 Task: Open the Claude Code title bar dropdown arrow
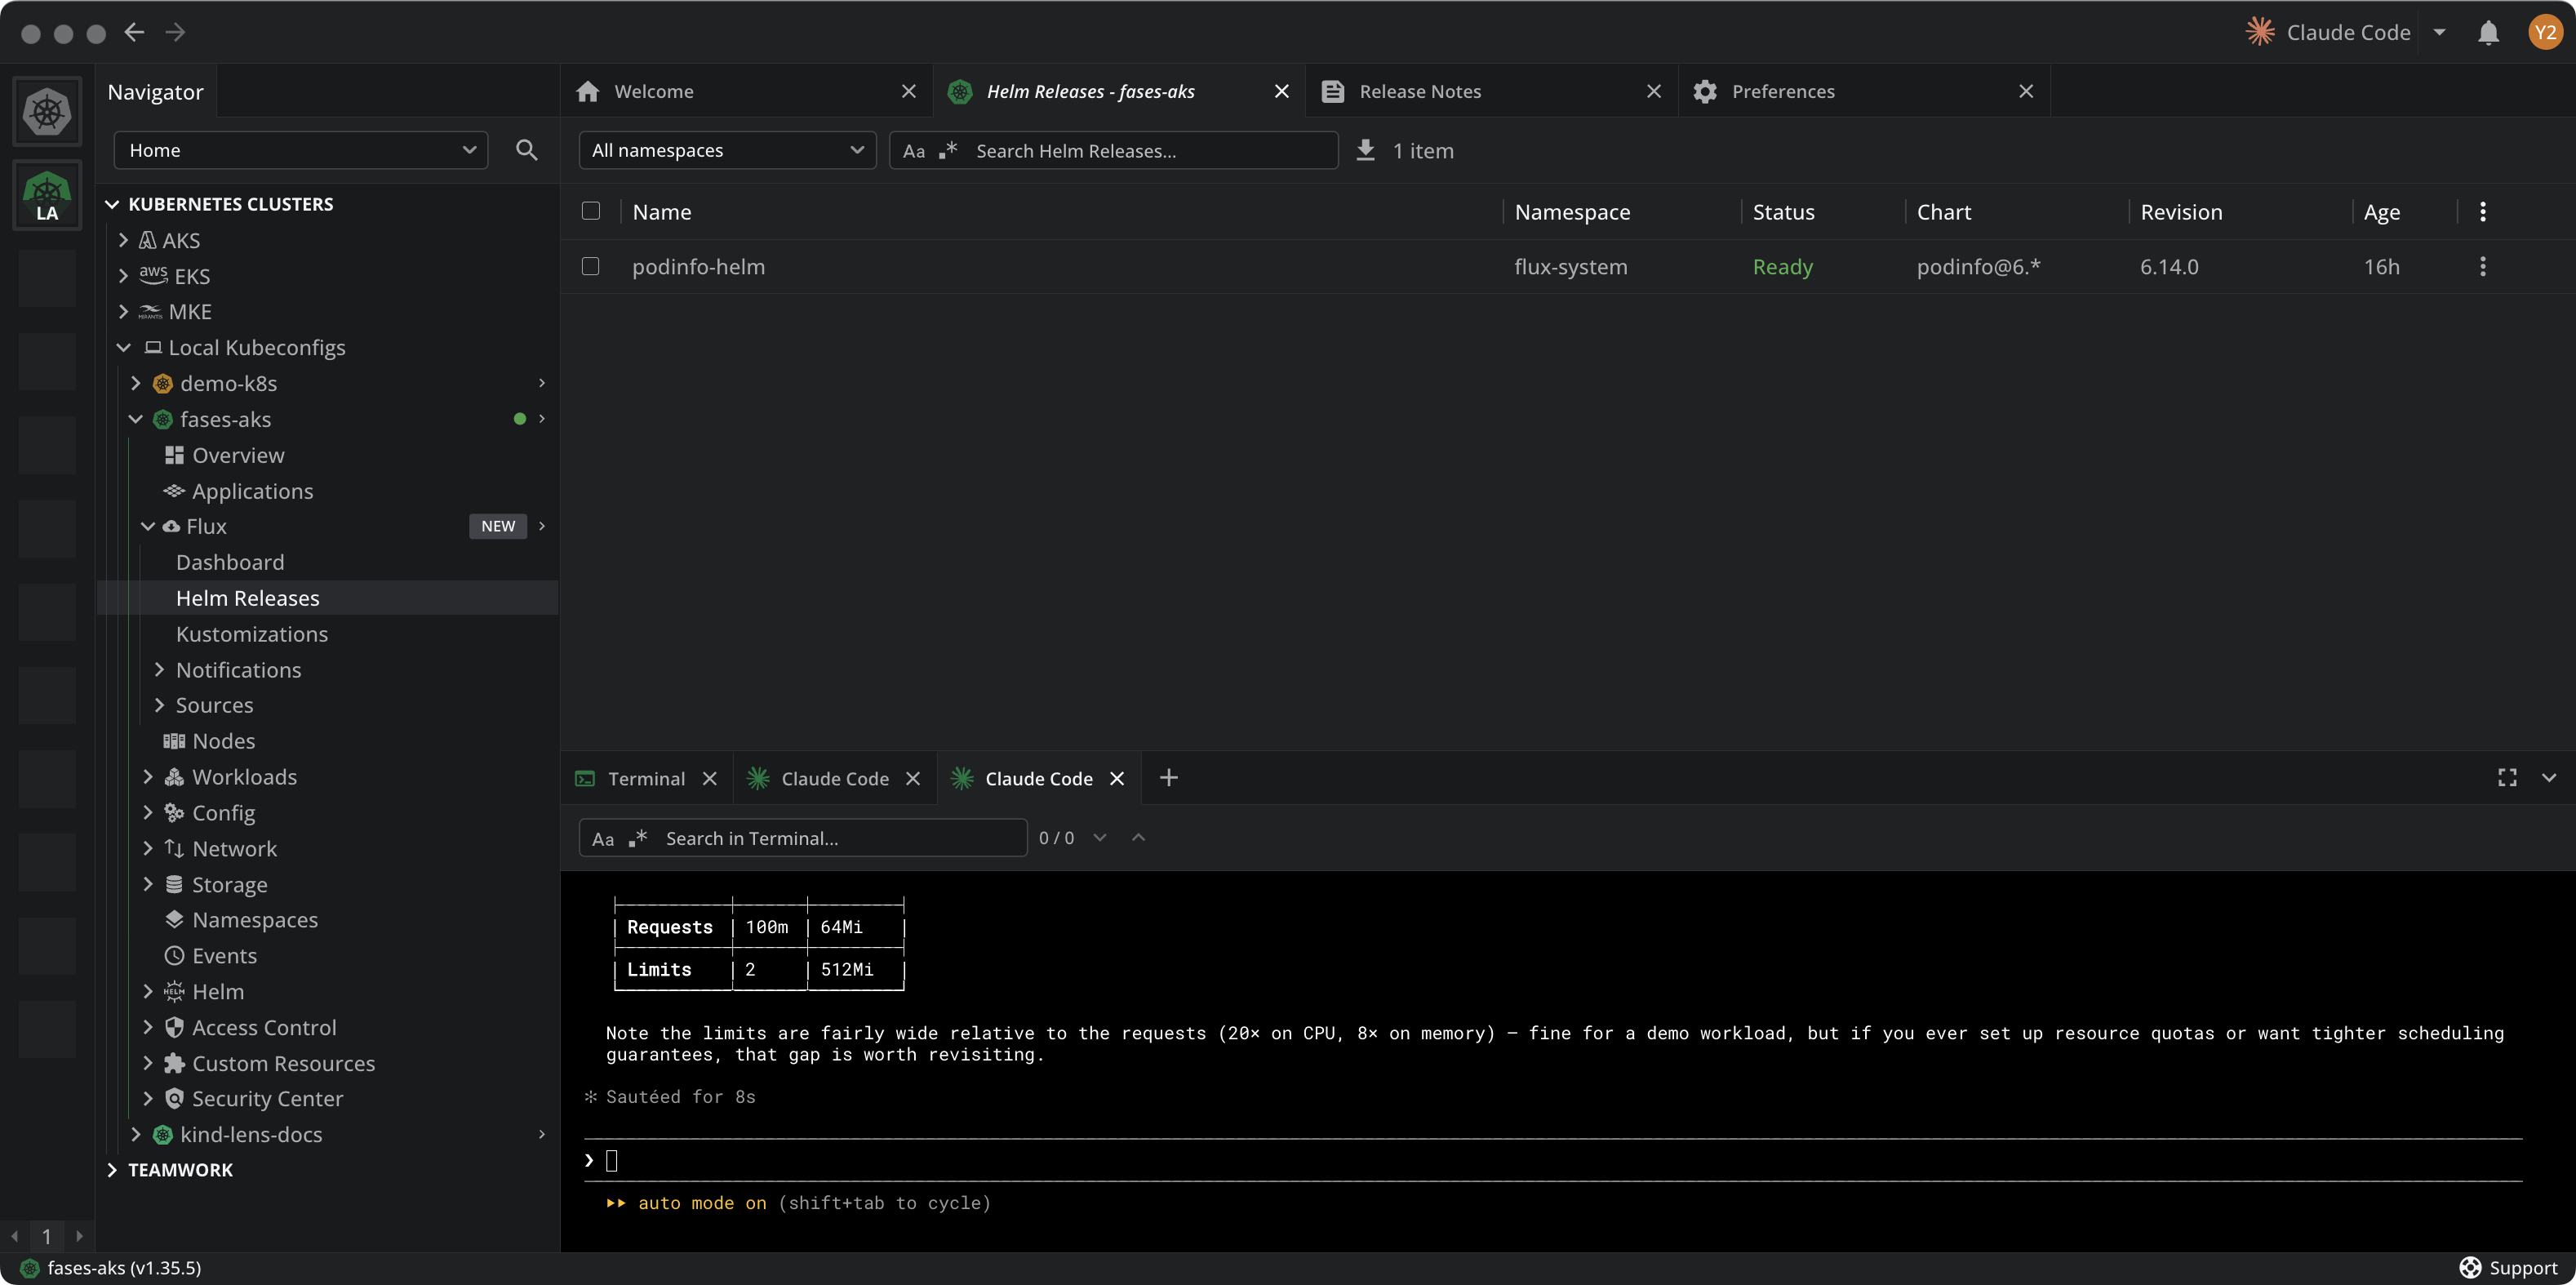pos(2440,32)
